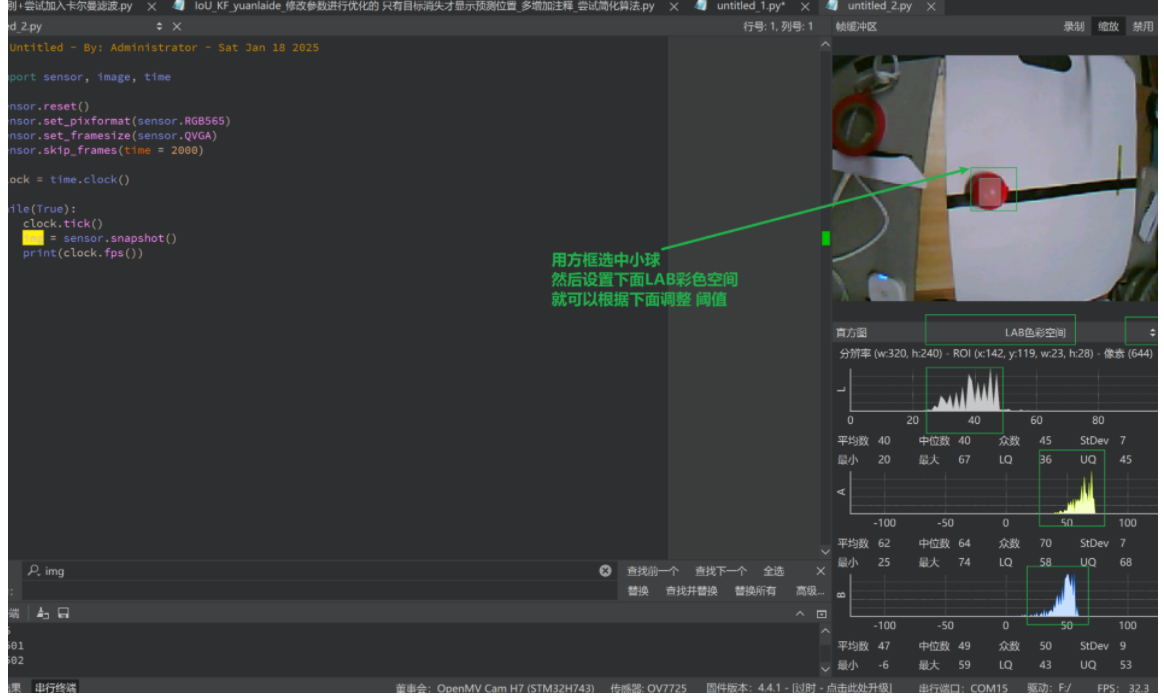This screenshot has height=697, width=1164.
Task: Select the 串行终端 terminal tab
Action: tap(56, 687)
